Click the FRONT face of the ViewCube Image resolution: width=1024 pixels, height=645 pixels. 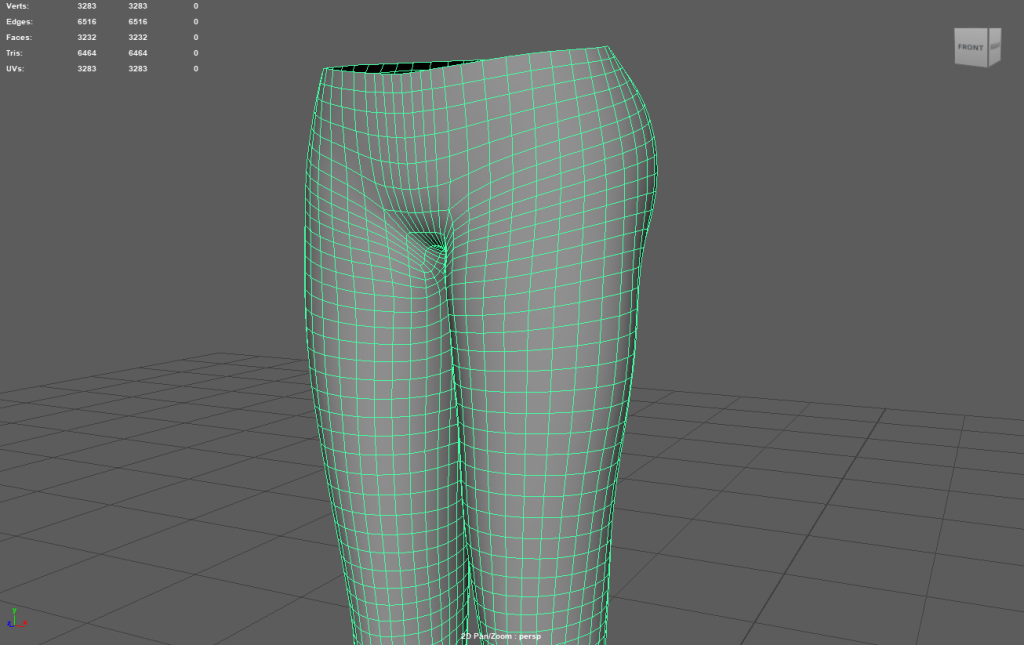tap(970, 48)
